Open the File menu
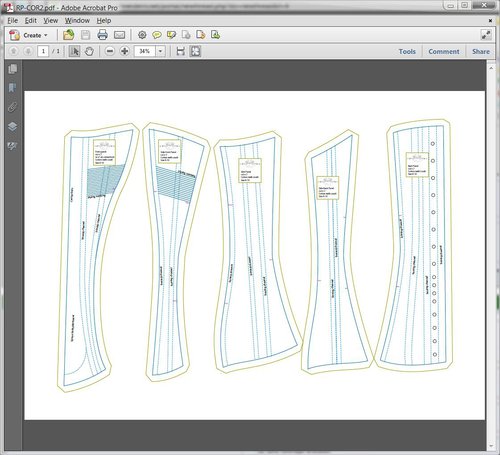The width and height of the screenshot is (500, 455). [x=13, y=20]
